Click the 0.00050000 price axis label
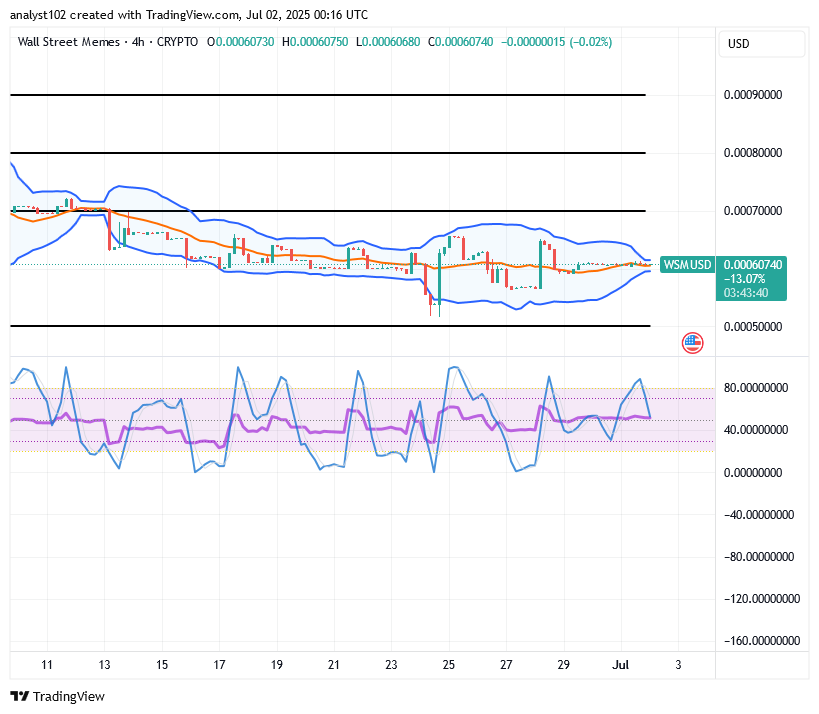The image size is (819, 714). point(753,326)
